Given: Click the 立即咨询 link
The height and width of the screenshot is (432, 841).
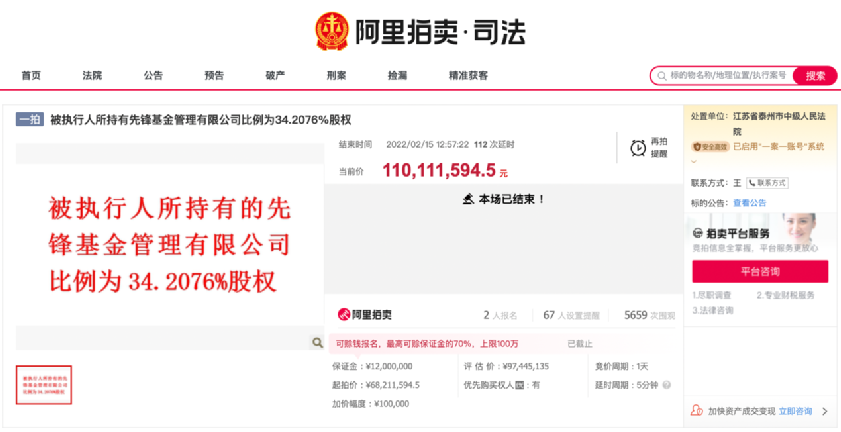Looking at the screenshot, I should (795, 412).
